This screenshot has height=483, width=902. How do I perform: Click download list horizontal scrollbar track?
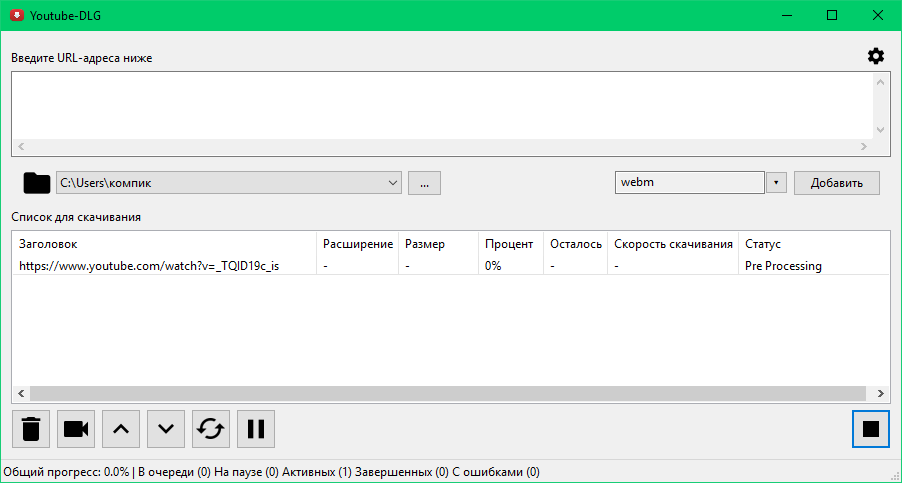(448, 393)
